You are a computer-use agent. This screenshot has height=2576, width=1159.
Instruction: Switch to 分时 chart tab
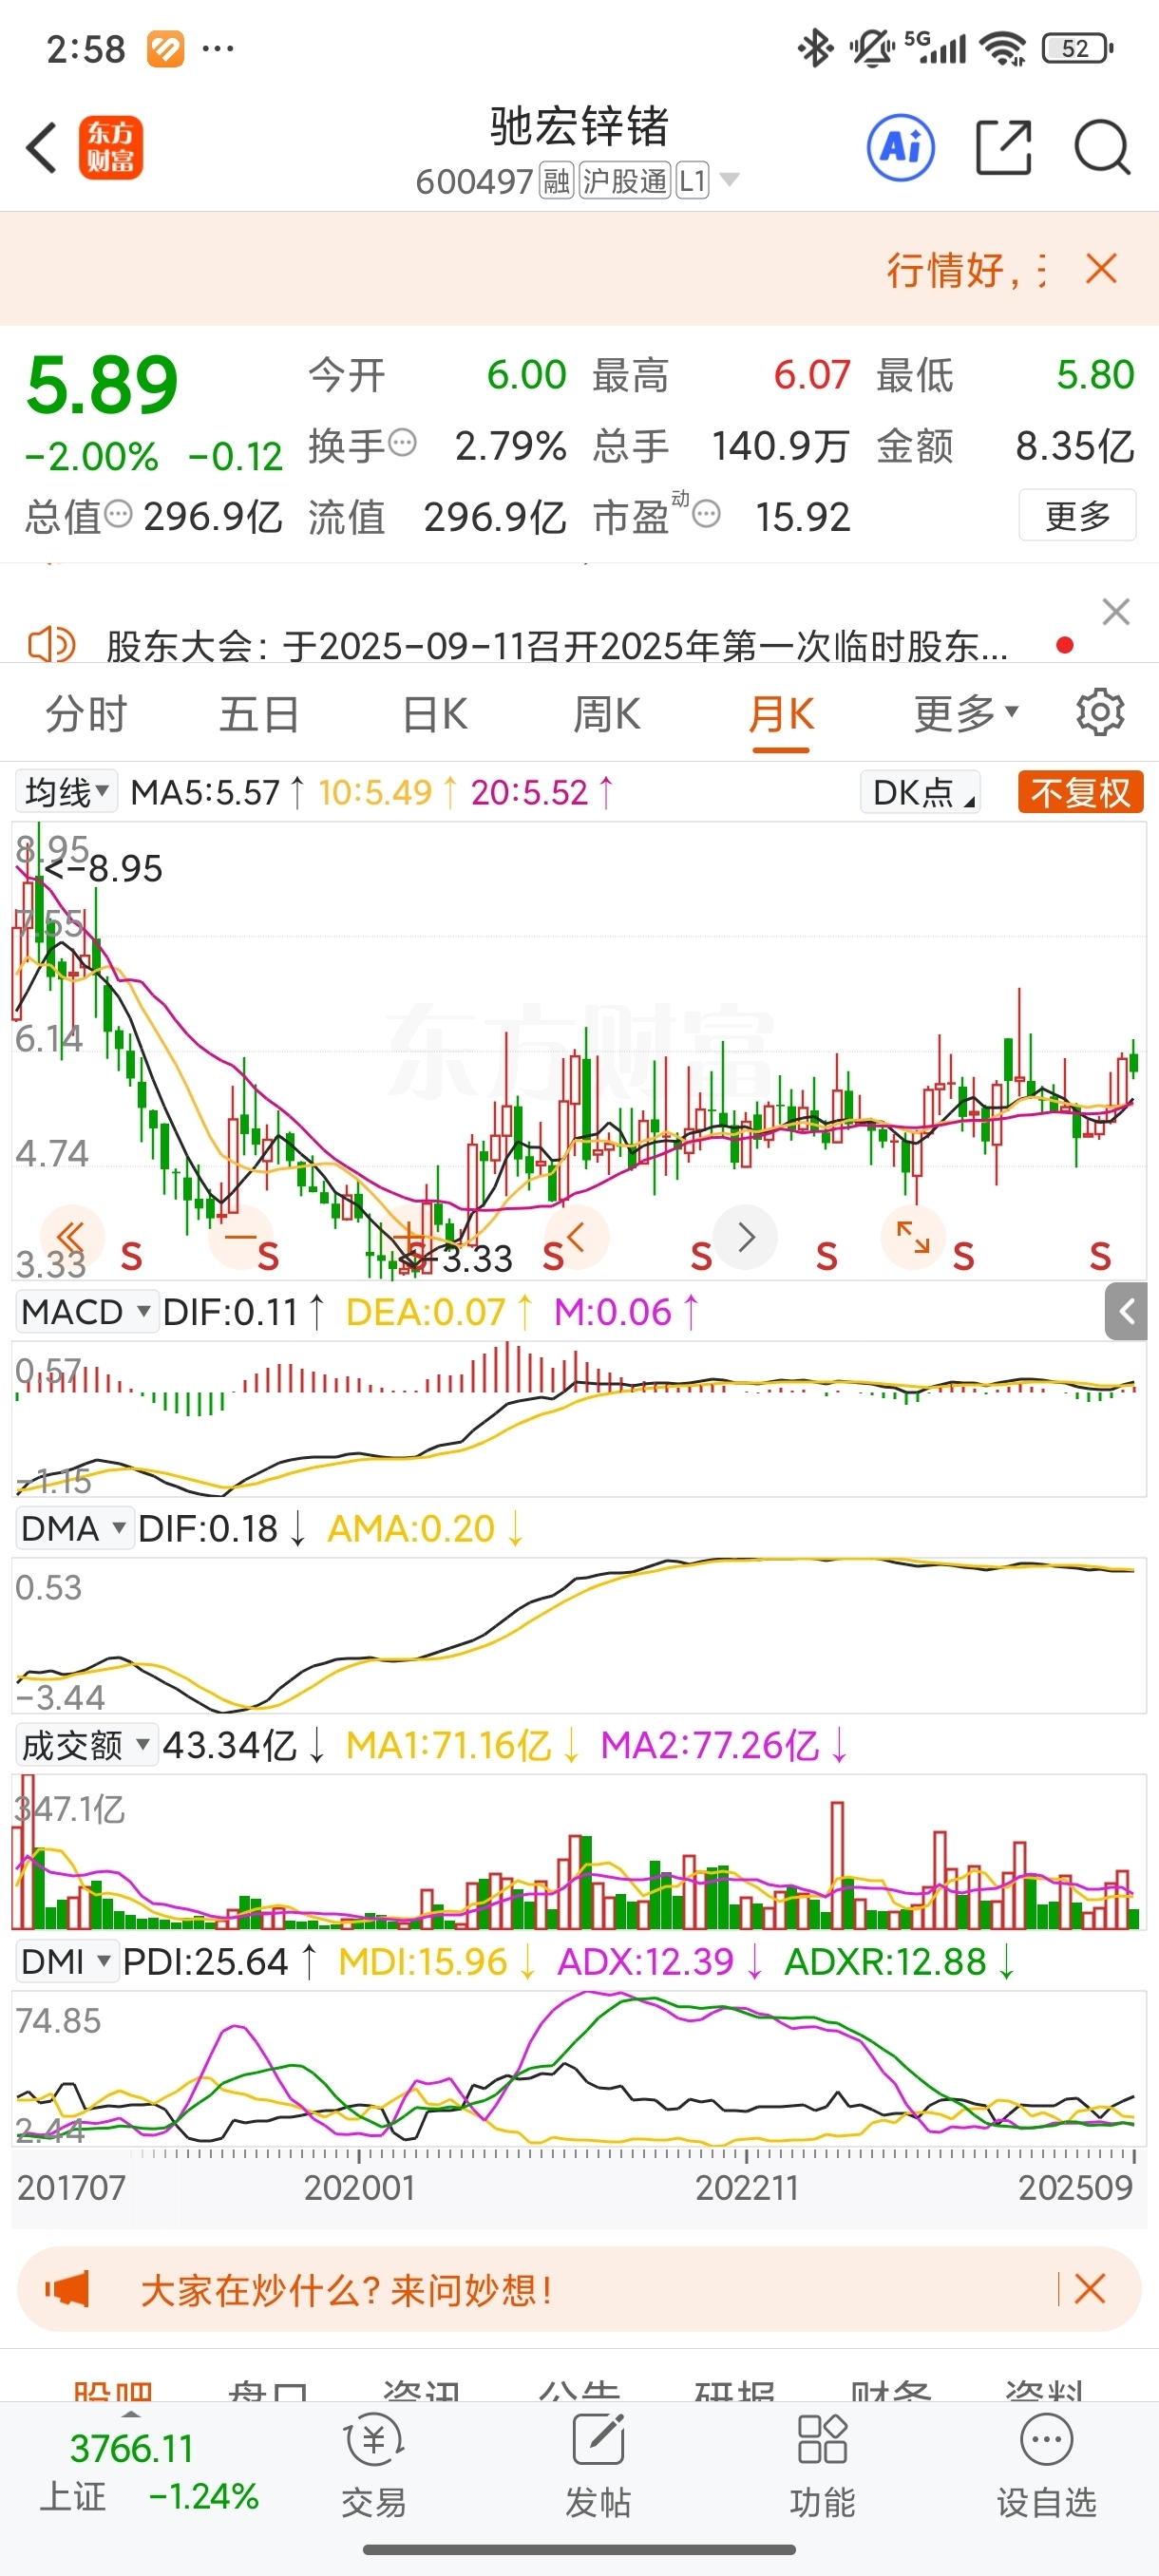[x=86, y=714]
